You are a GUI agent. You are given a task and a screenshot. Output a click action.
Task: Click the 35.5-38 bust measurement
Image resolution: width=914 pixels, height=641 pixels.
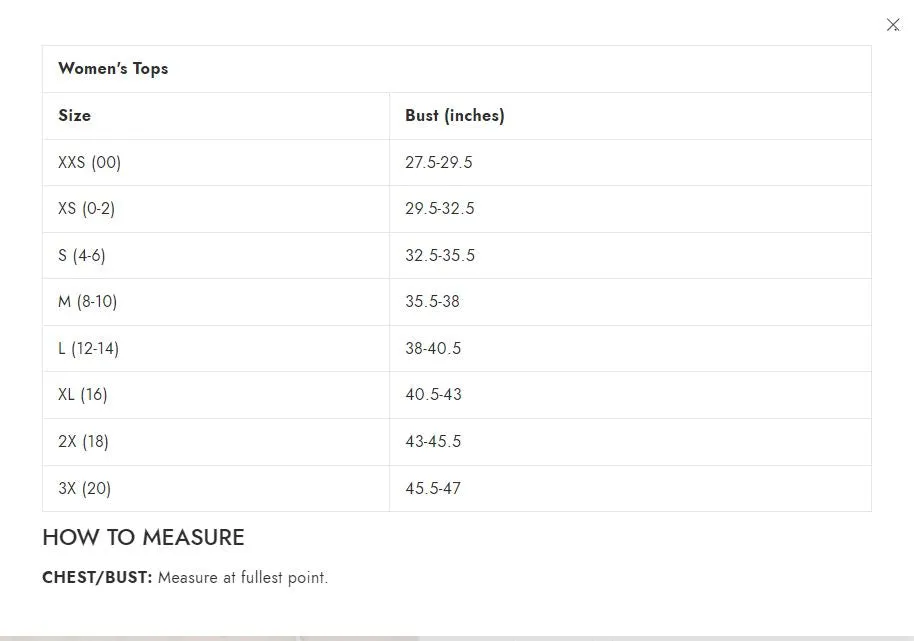432,301
